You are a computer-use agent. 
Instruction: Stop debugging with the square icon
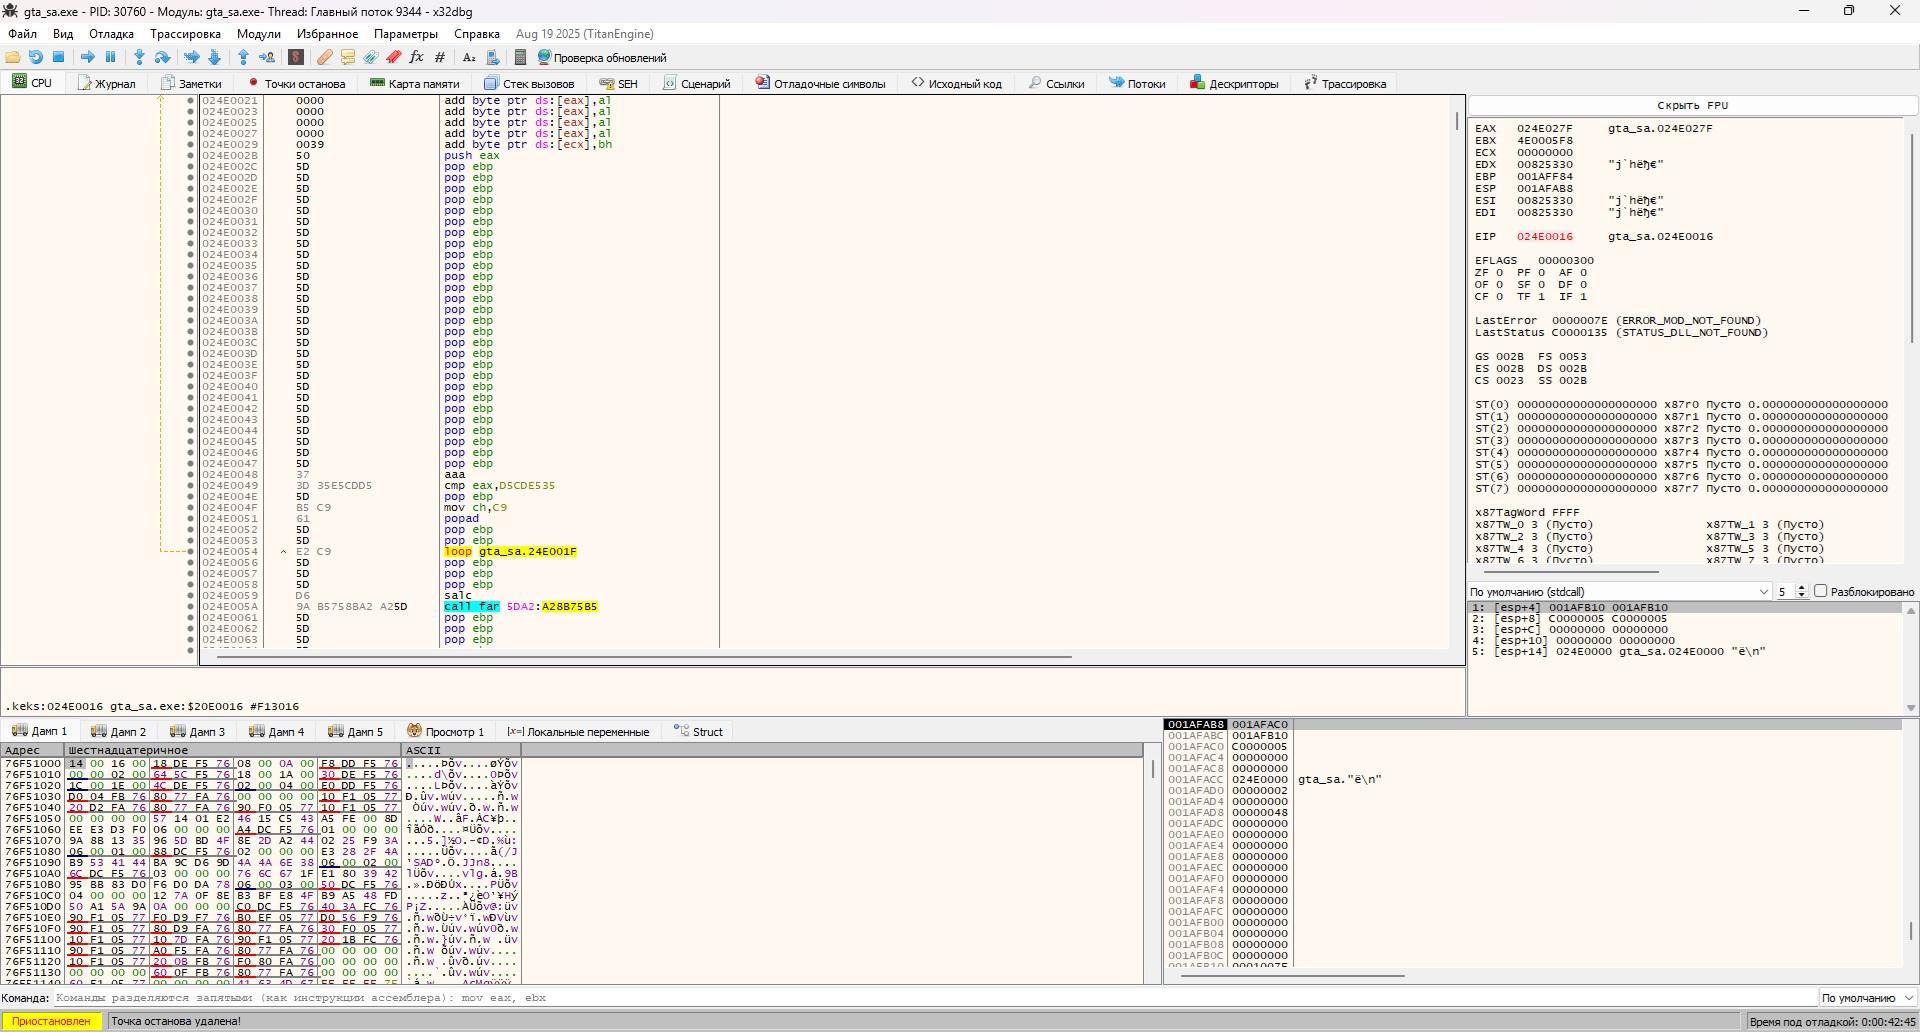pos(59,57)
